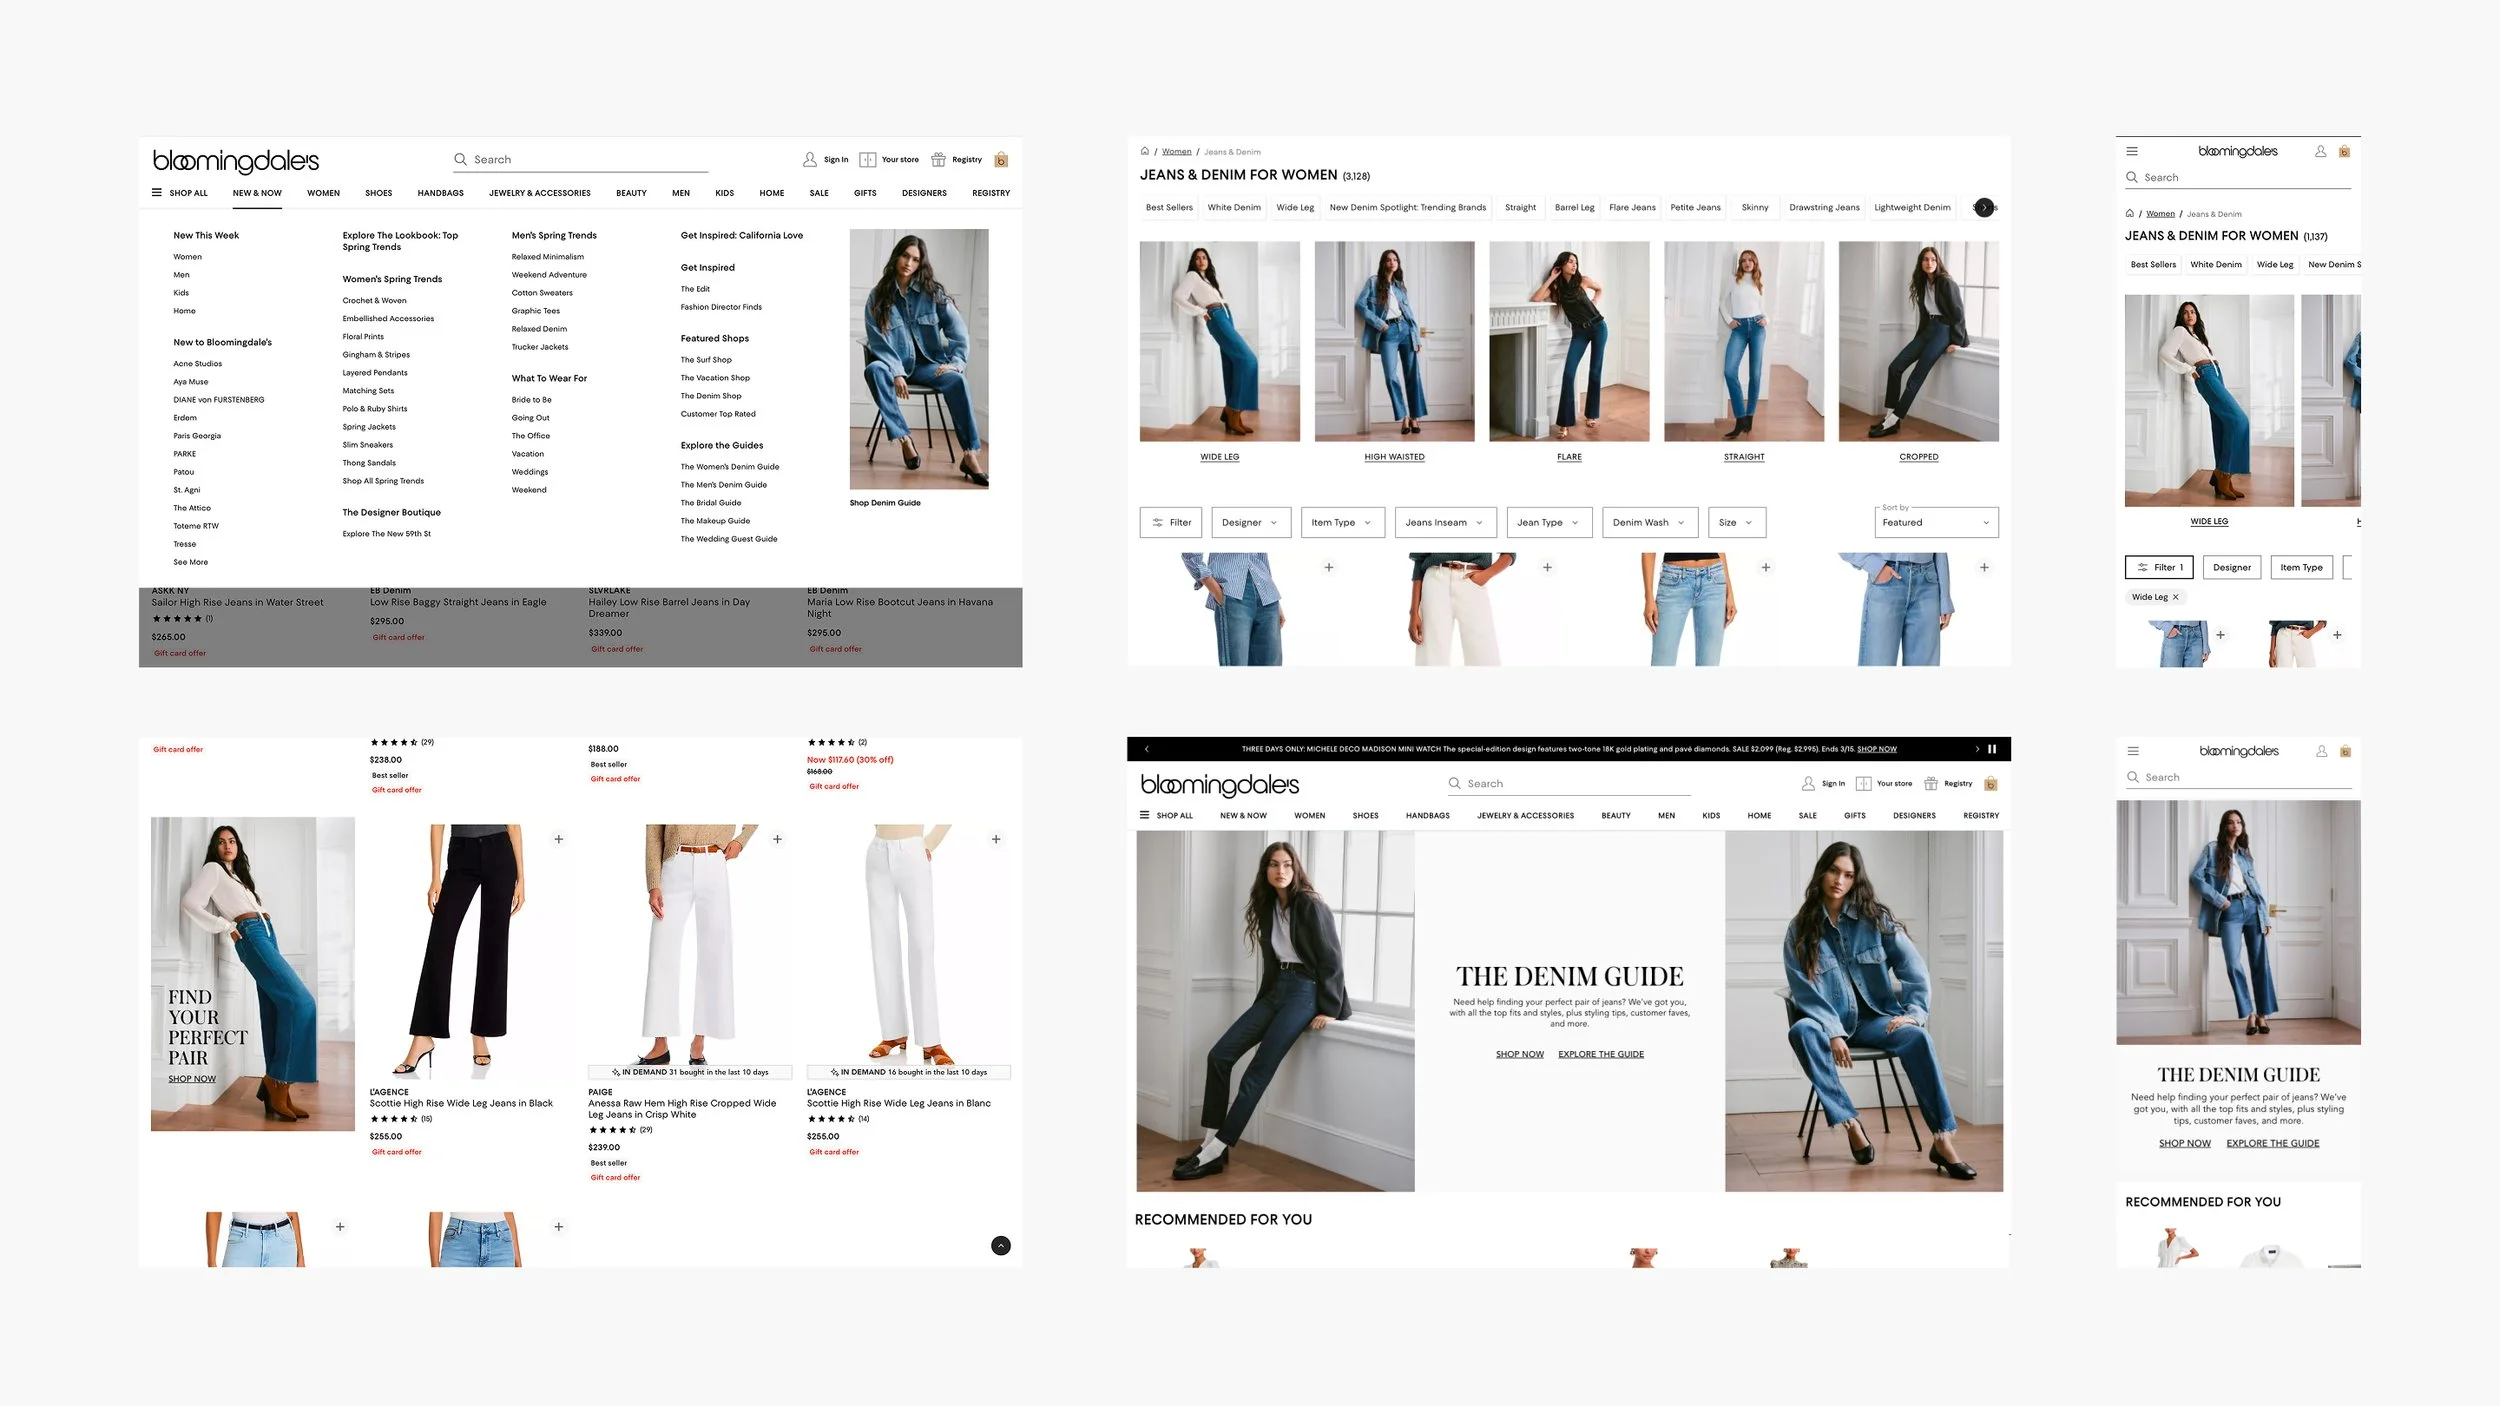Click the round next-arrow at the end of the desktop denim category chips
2500x1406 pixels.
(1984, 208)
